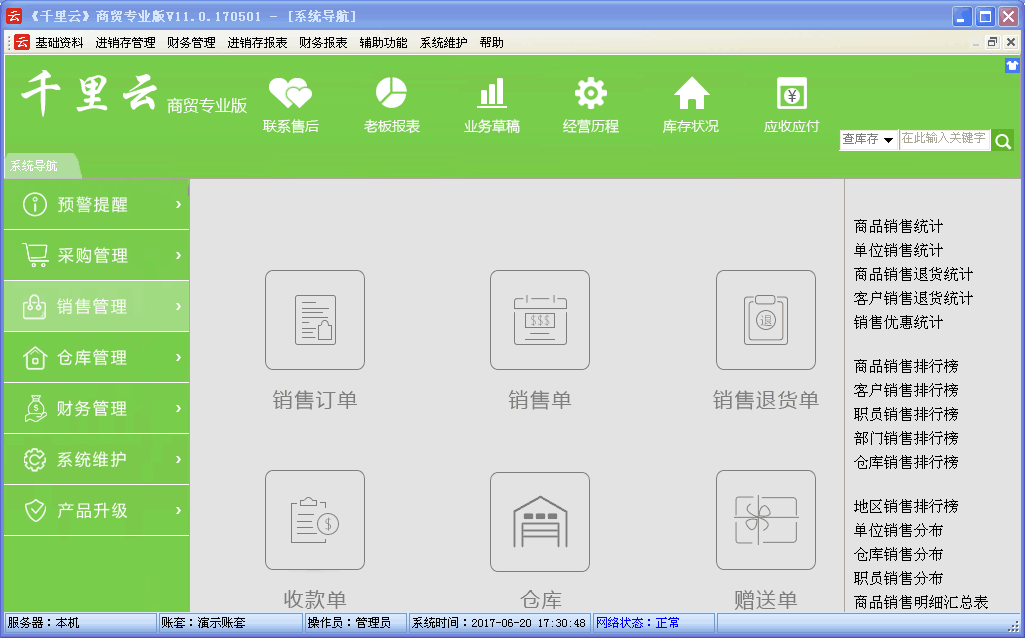
Task: Open the 销售订单 document icon
Action: coord(314,320)
